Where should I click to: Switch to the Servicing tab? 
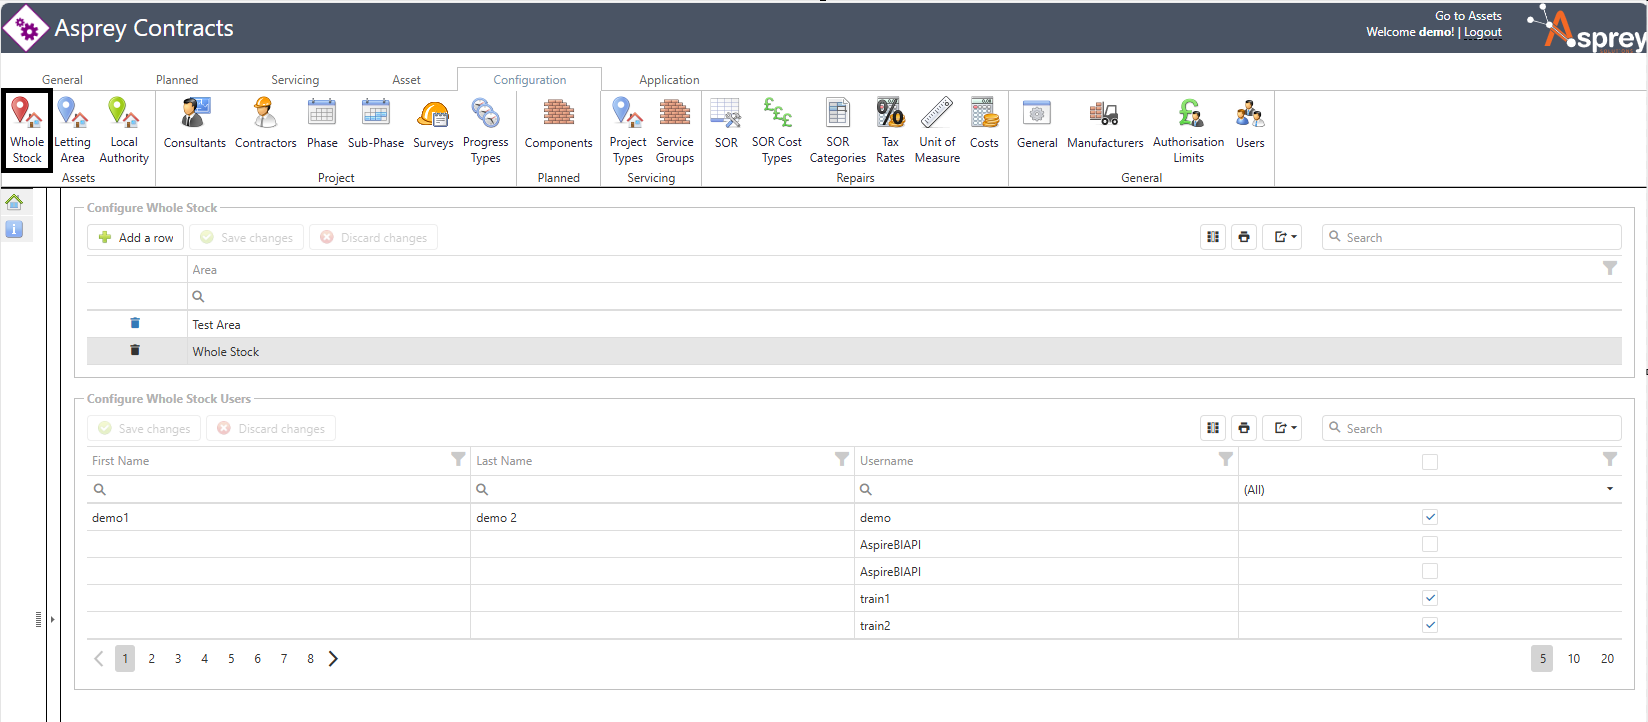[x=295, y=80]
